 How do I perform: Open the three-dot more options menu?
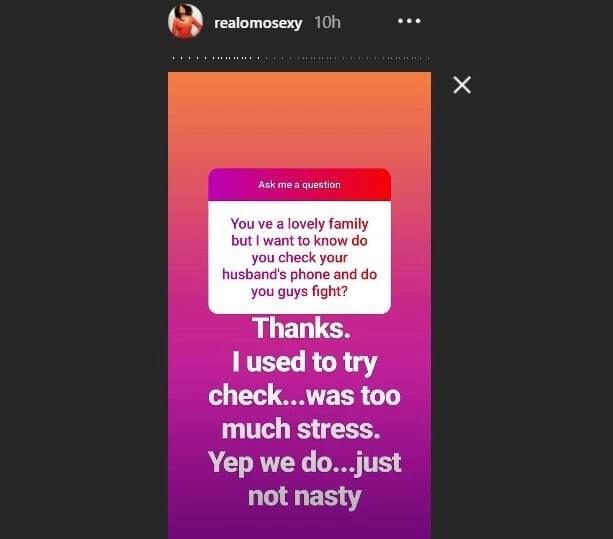click(x=409, y=21)
